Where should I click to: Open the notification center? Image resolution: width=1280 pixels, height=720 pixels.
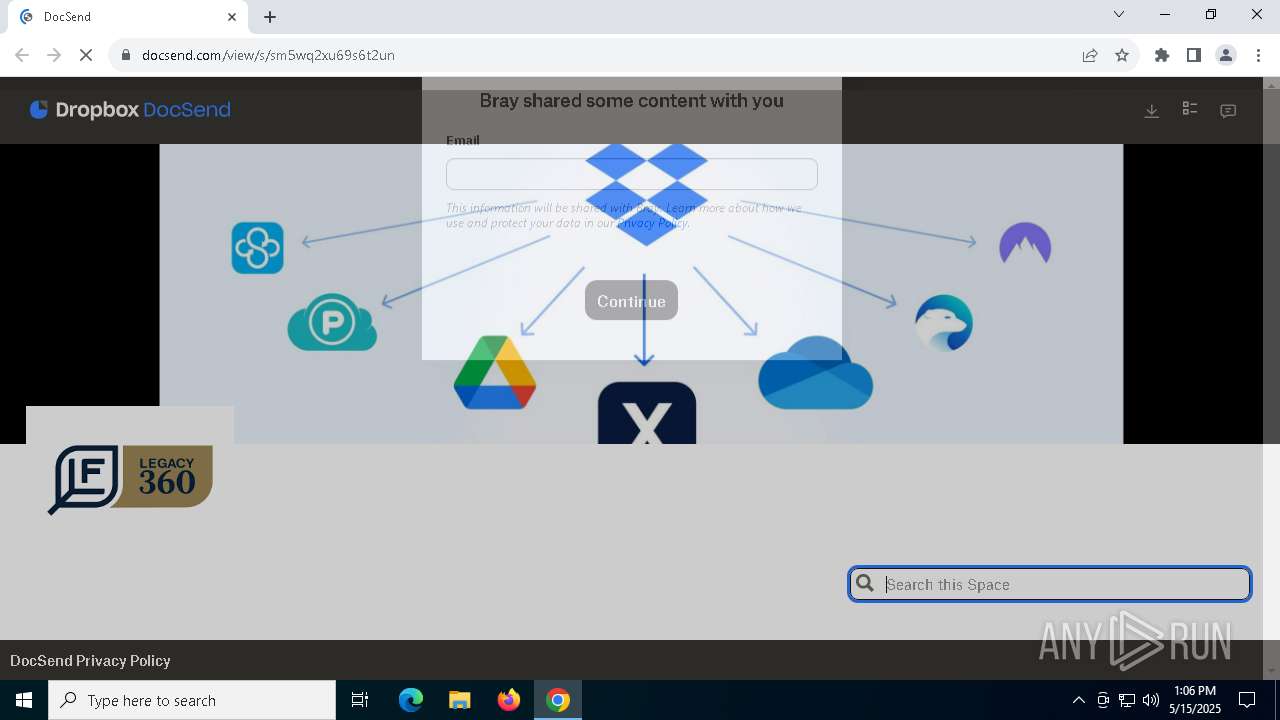coord(1247,700)
